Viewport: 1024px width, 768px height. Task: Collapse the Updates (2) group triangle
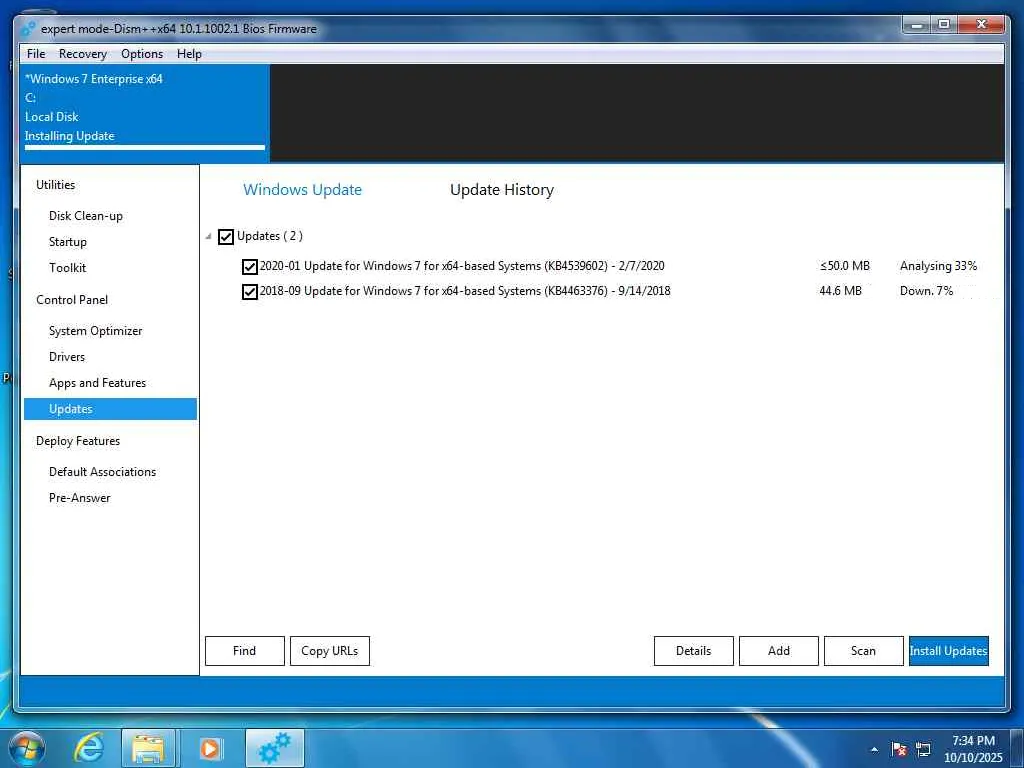(208, 236)
